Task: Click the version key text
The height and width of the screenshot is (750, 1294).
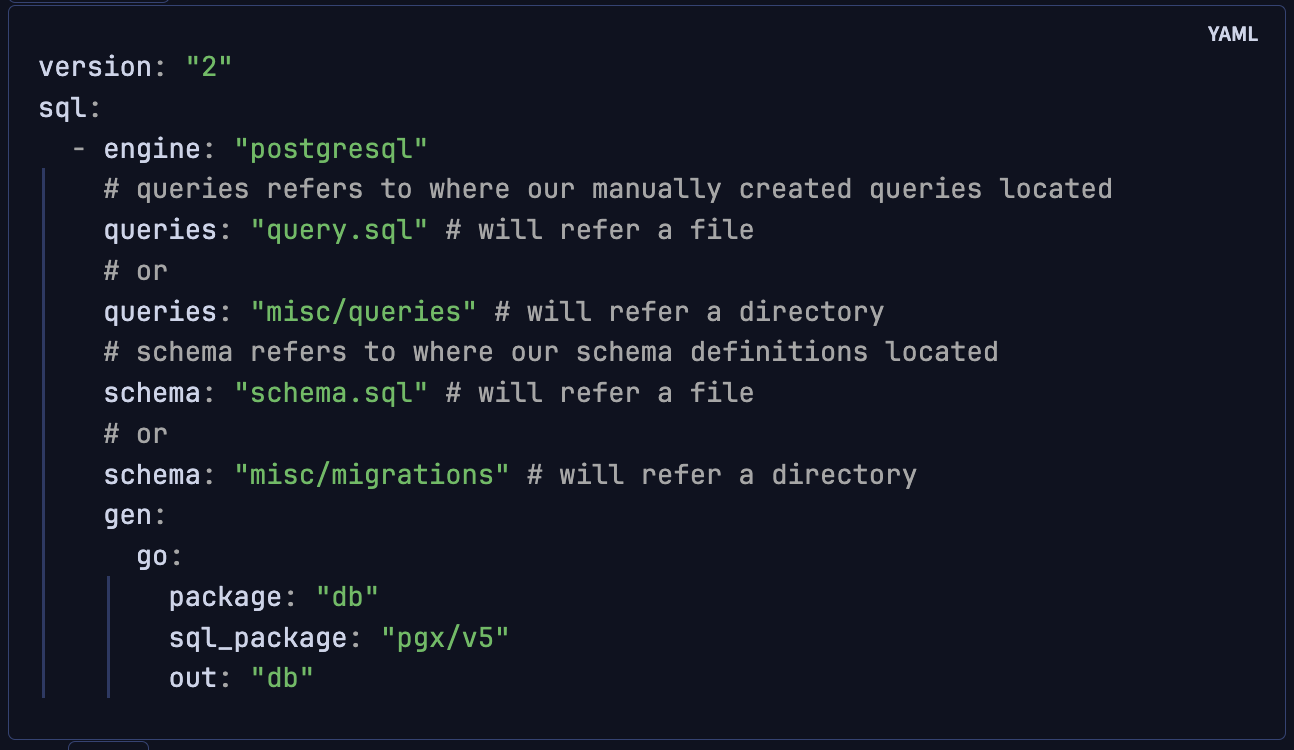Action: tap(94, 67)
